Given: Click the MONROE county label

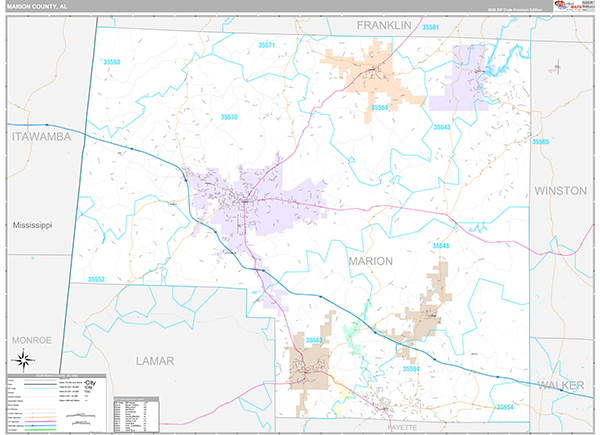Looking at the screenshot, I should (x=31, y=340).
